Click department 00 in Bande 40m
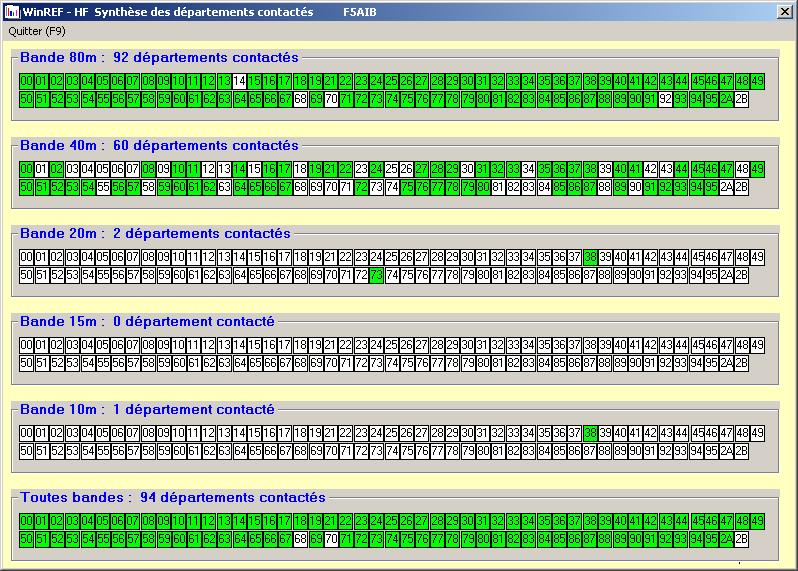This screenshot has width=798, height=571. coord(26,169)
